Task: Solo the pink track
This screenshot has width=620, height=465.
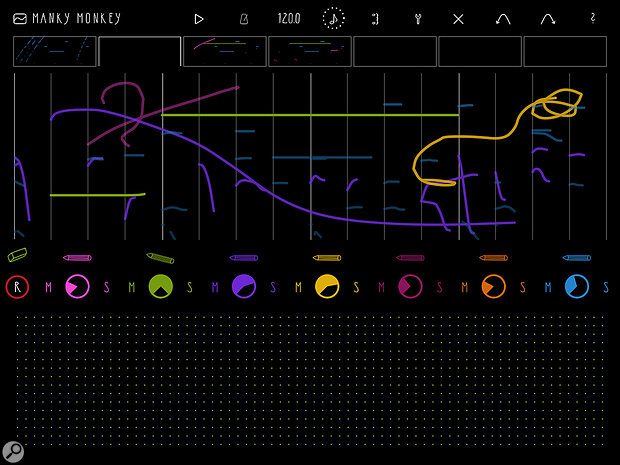Action: click(x=106, y=287)
